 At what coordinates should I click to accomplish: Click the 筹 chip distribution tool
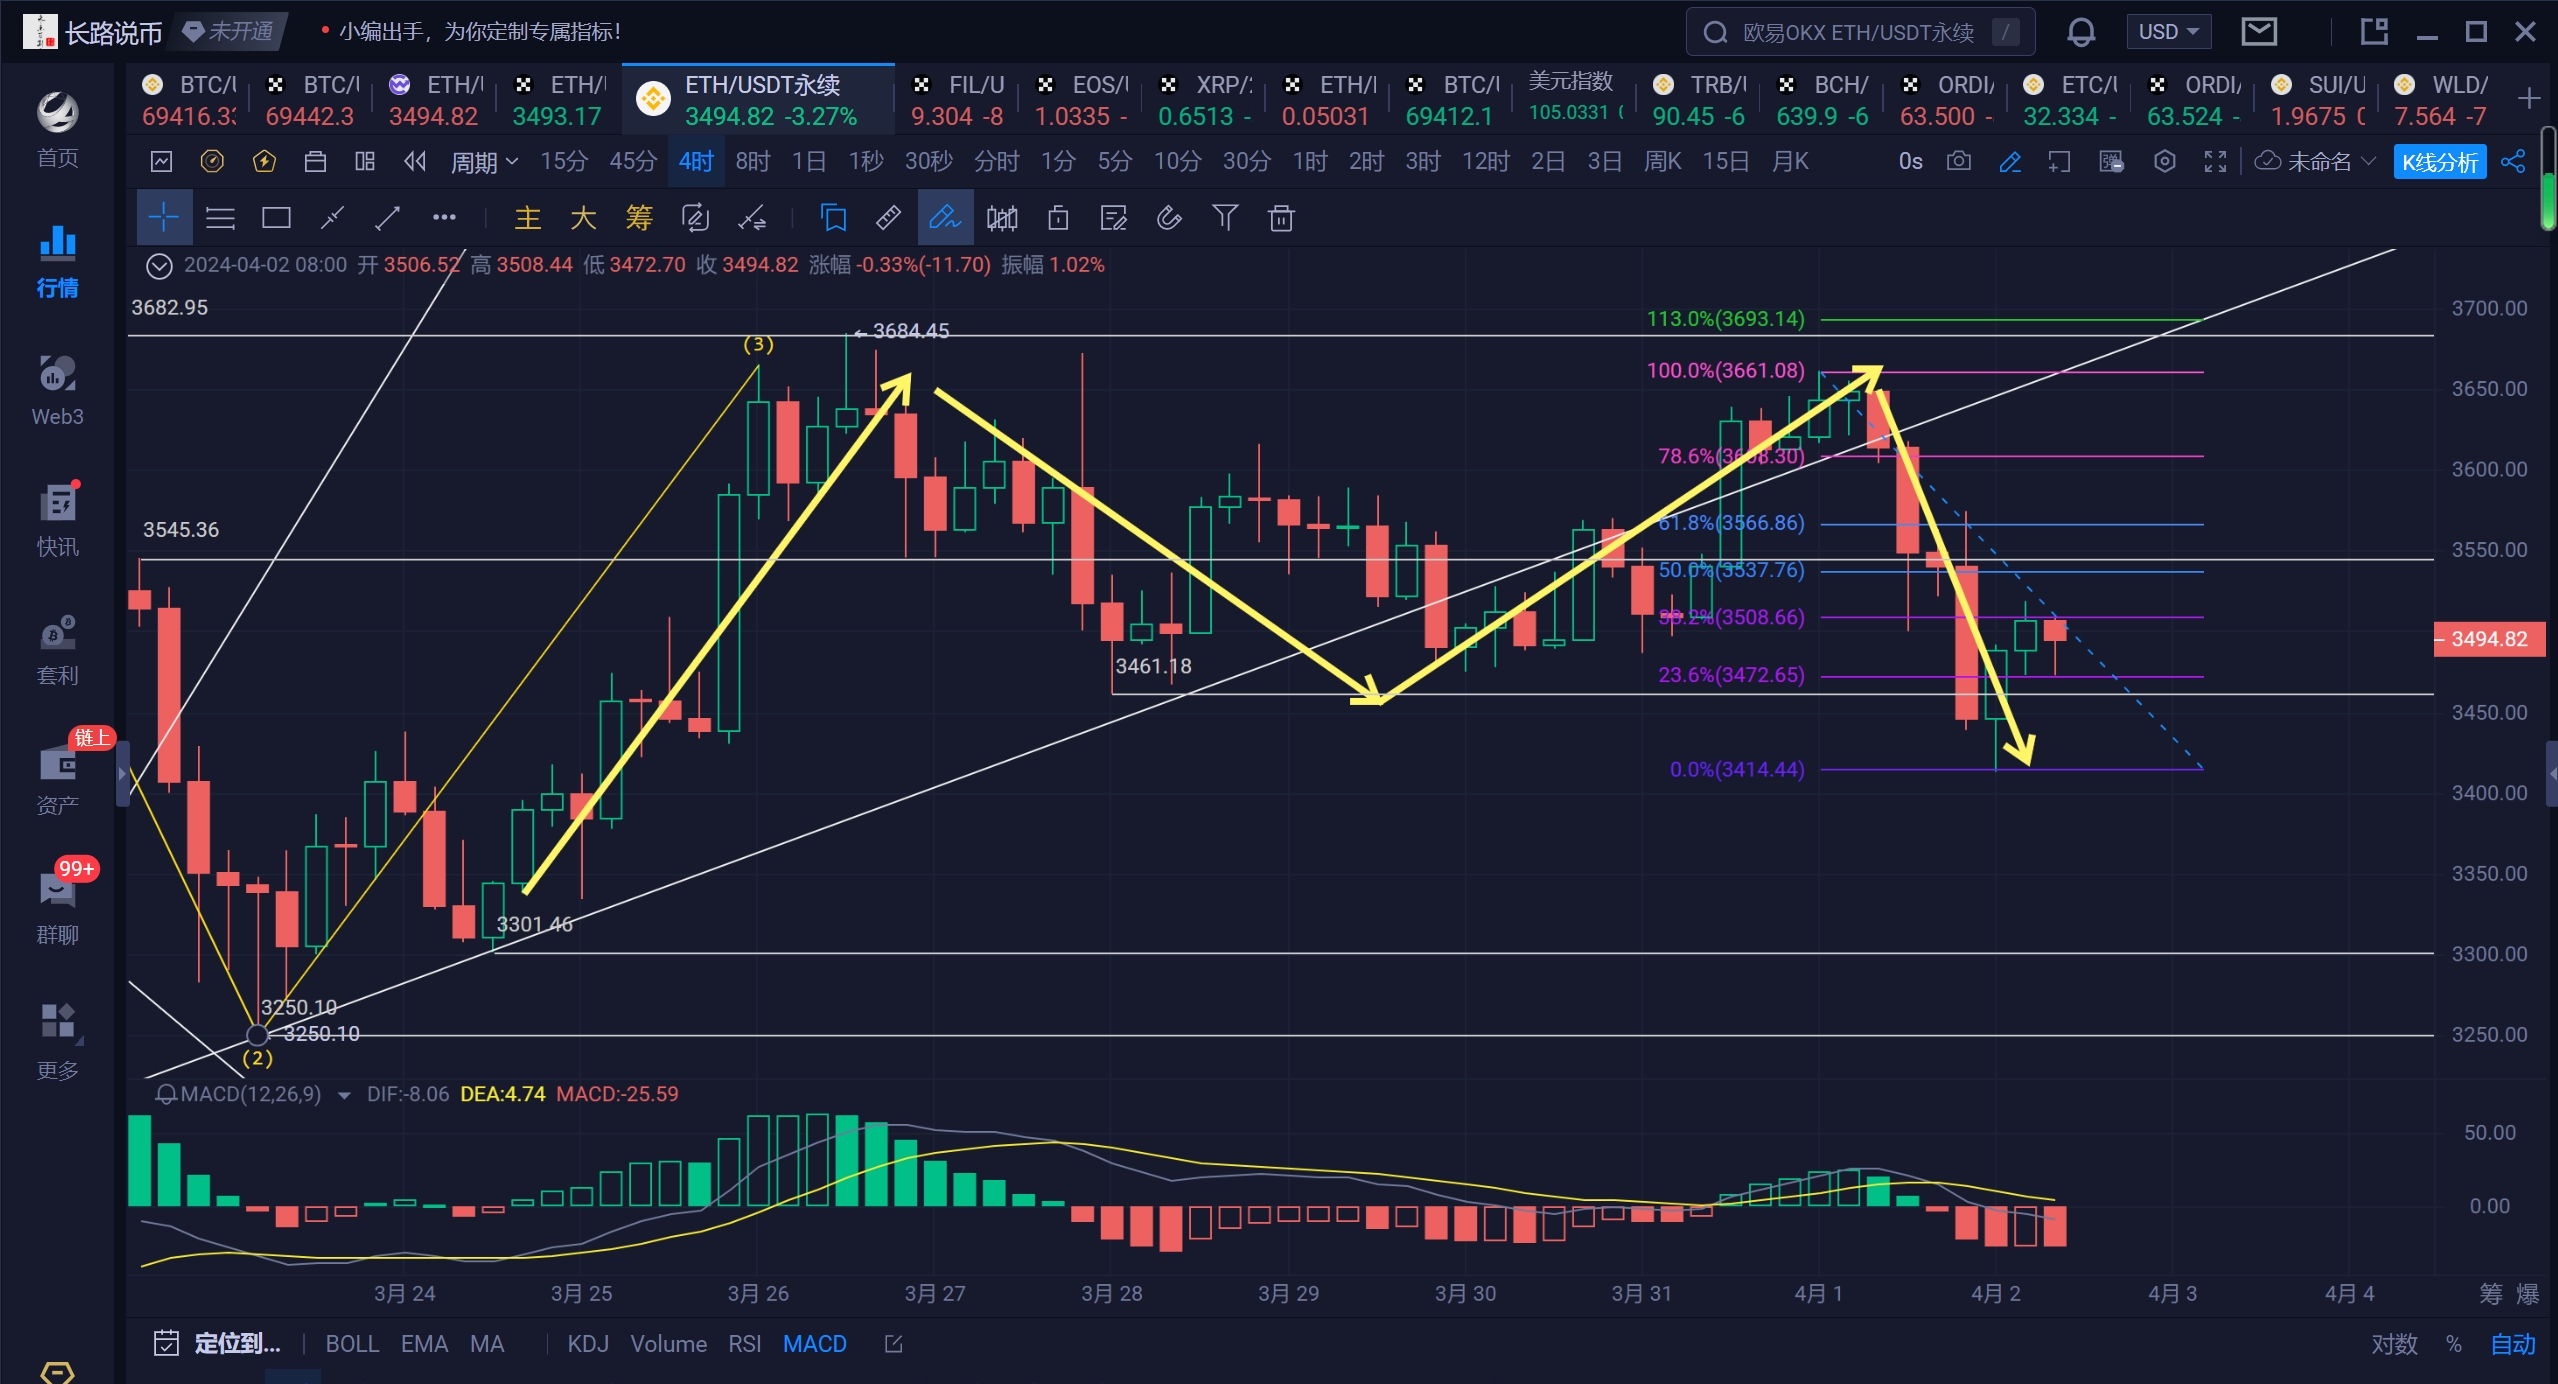coord(639,217)
